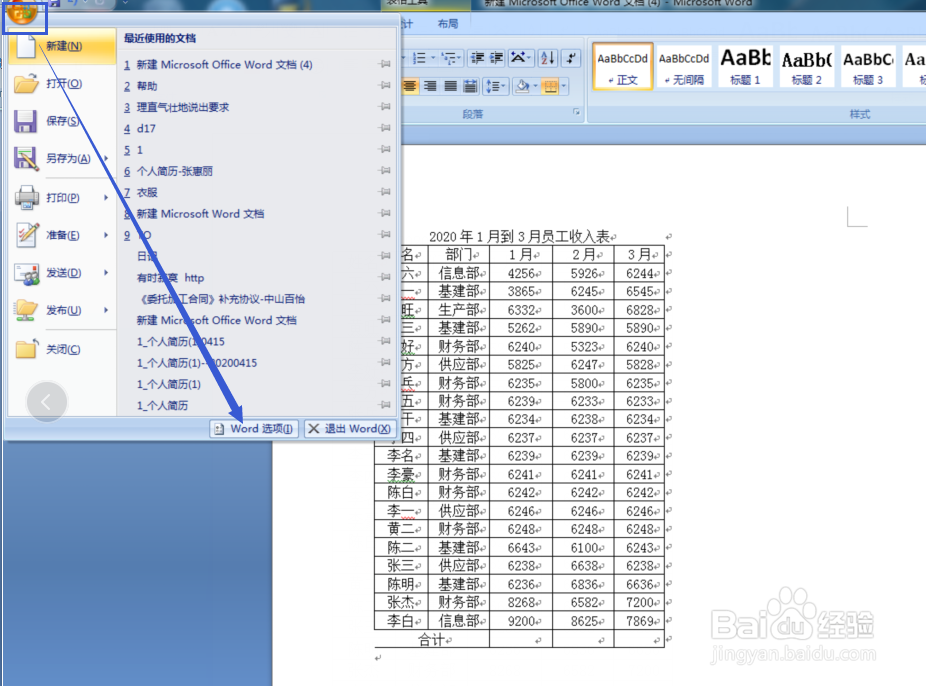Choose 发布(U) menu item
The height and width of the screenshot is (686, 926).
64,310
